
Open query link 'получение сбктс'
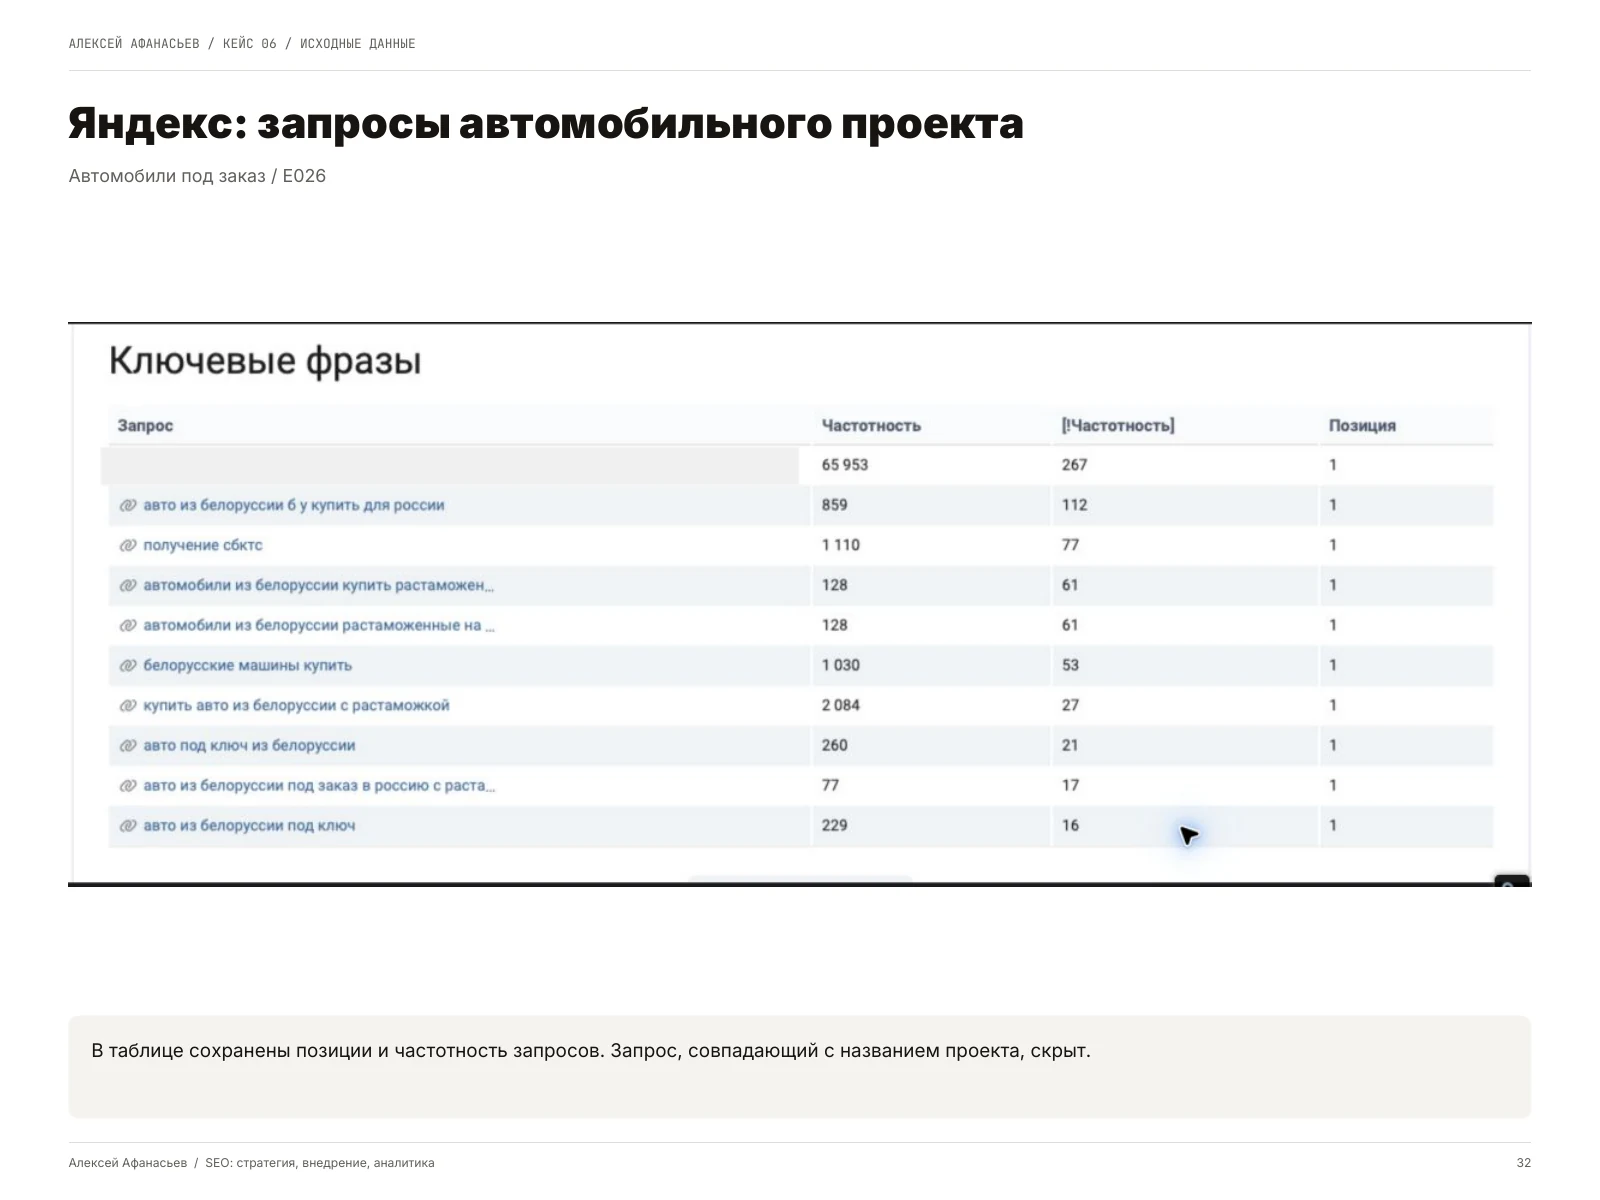tap(202, 545)
